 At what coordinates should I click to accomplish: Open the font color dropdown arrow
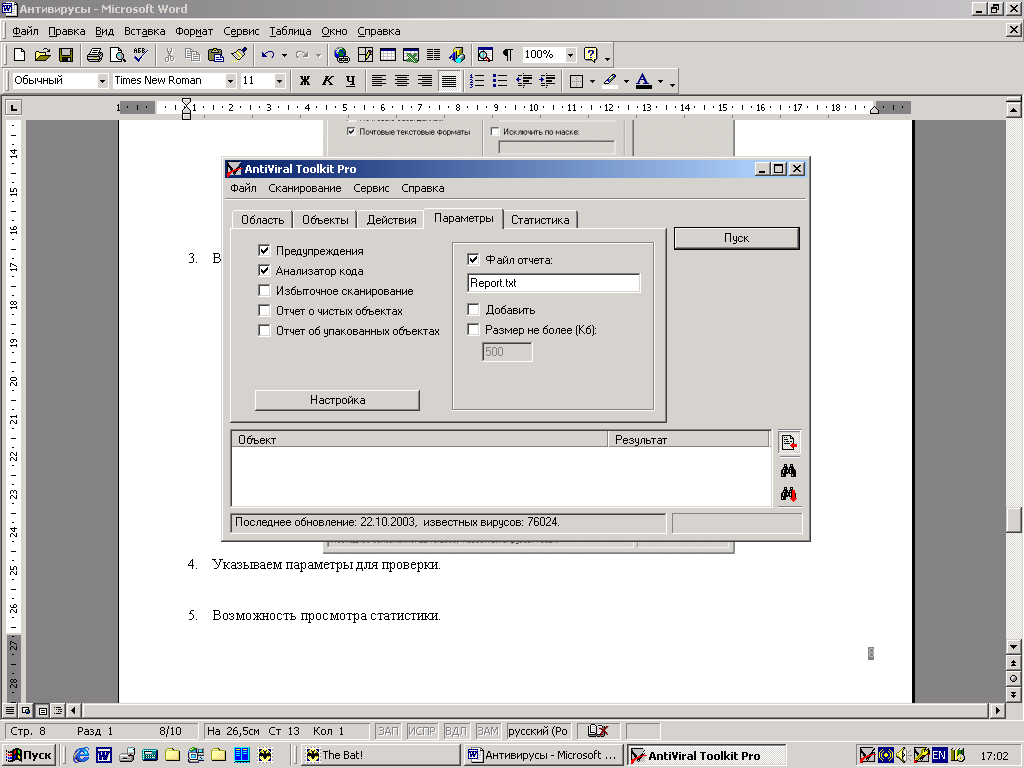(660, 82)
